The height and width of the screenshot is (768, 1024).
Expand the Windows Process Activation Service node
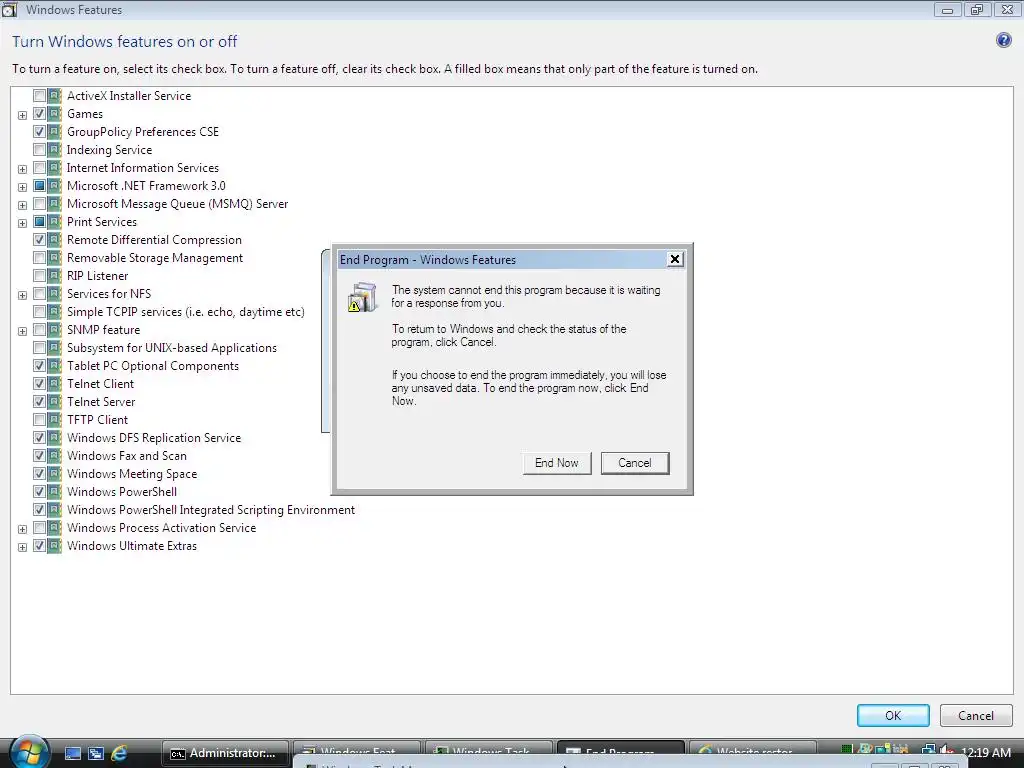[x=22, y=529]
